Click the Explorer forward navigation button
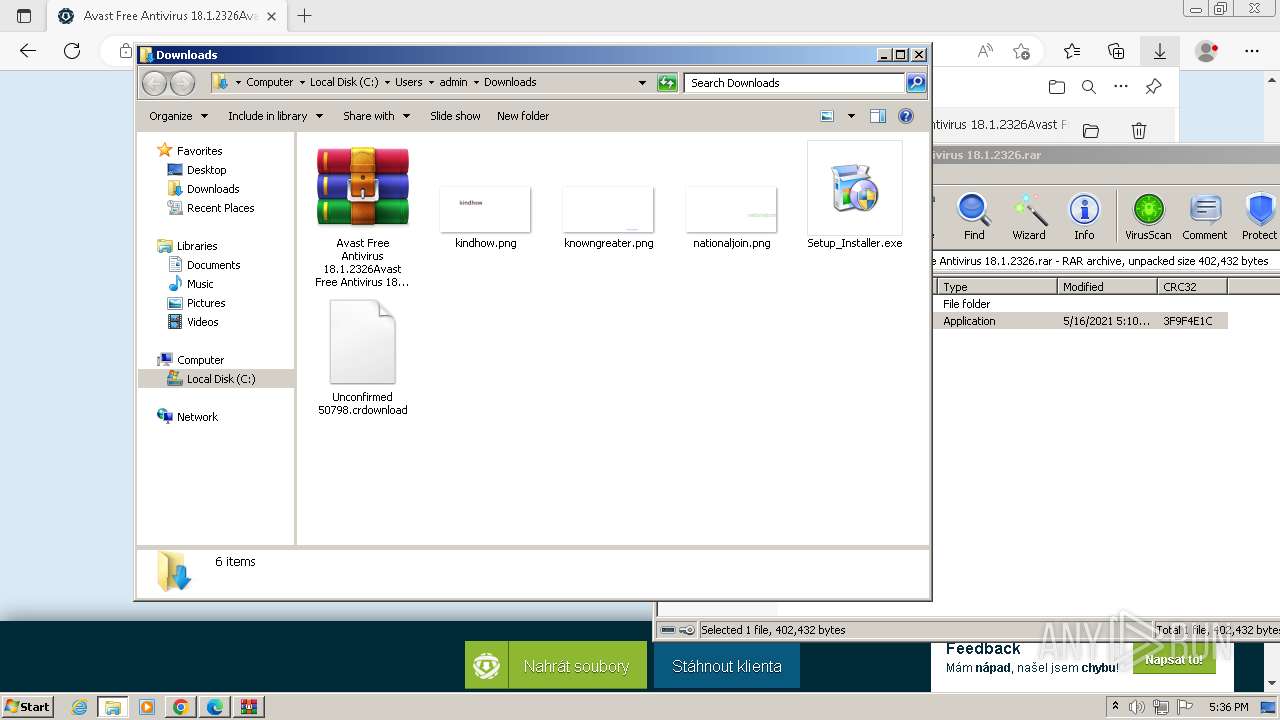Image resolution: width=1280 pixels, height=720 pixels. (x=182, y=83)
